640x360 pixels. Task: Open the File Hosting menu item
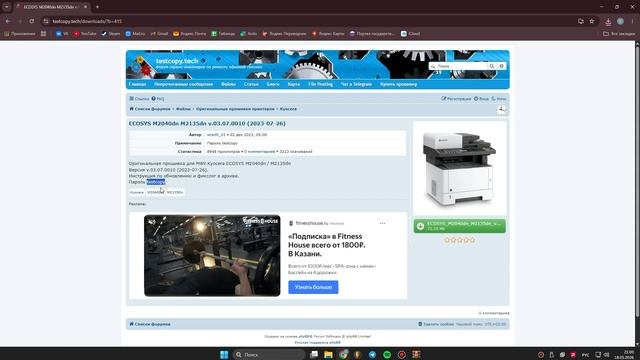(x=320, y=84)
